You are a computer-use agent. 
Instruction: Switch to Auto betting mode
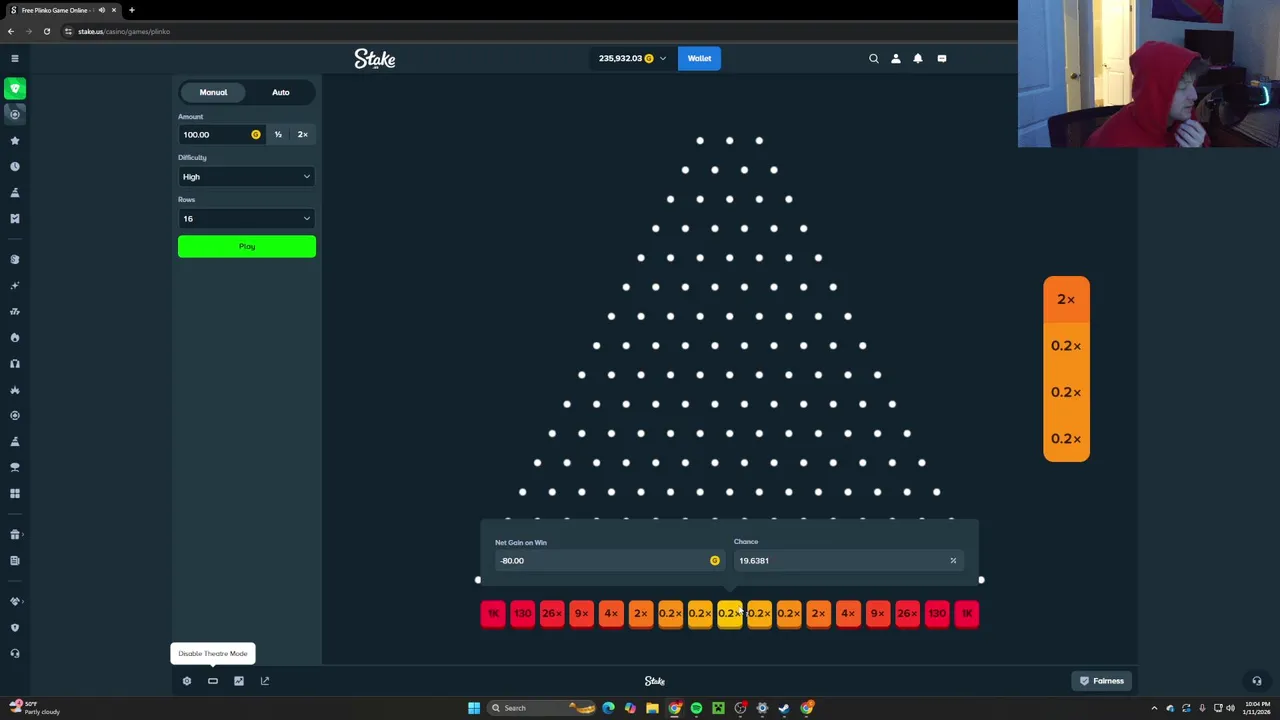tap(281, 92)
